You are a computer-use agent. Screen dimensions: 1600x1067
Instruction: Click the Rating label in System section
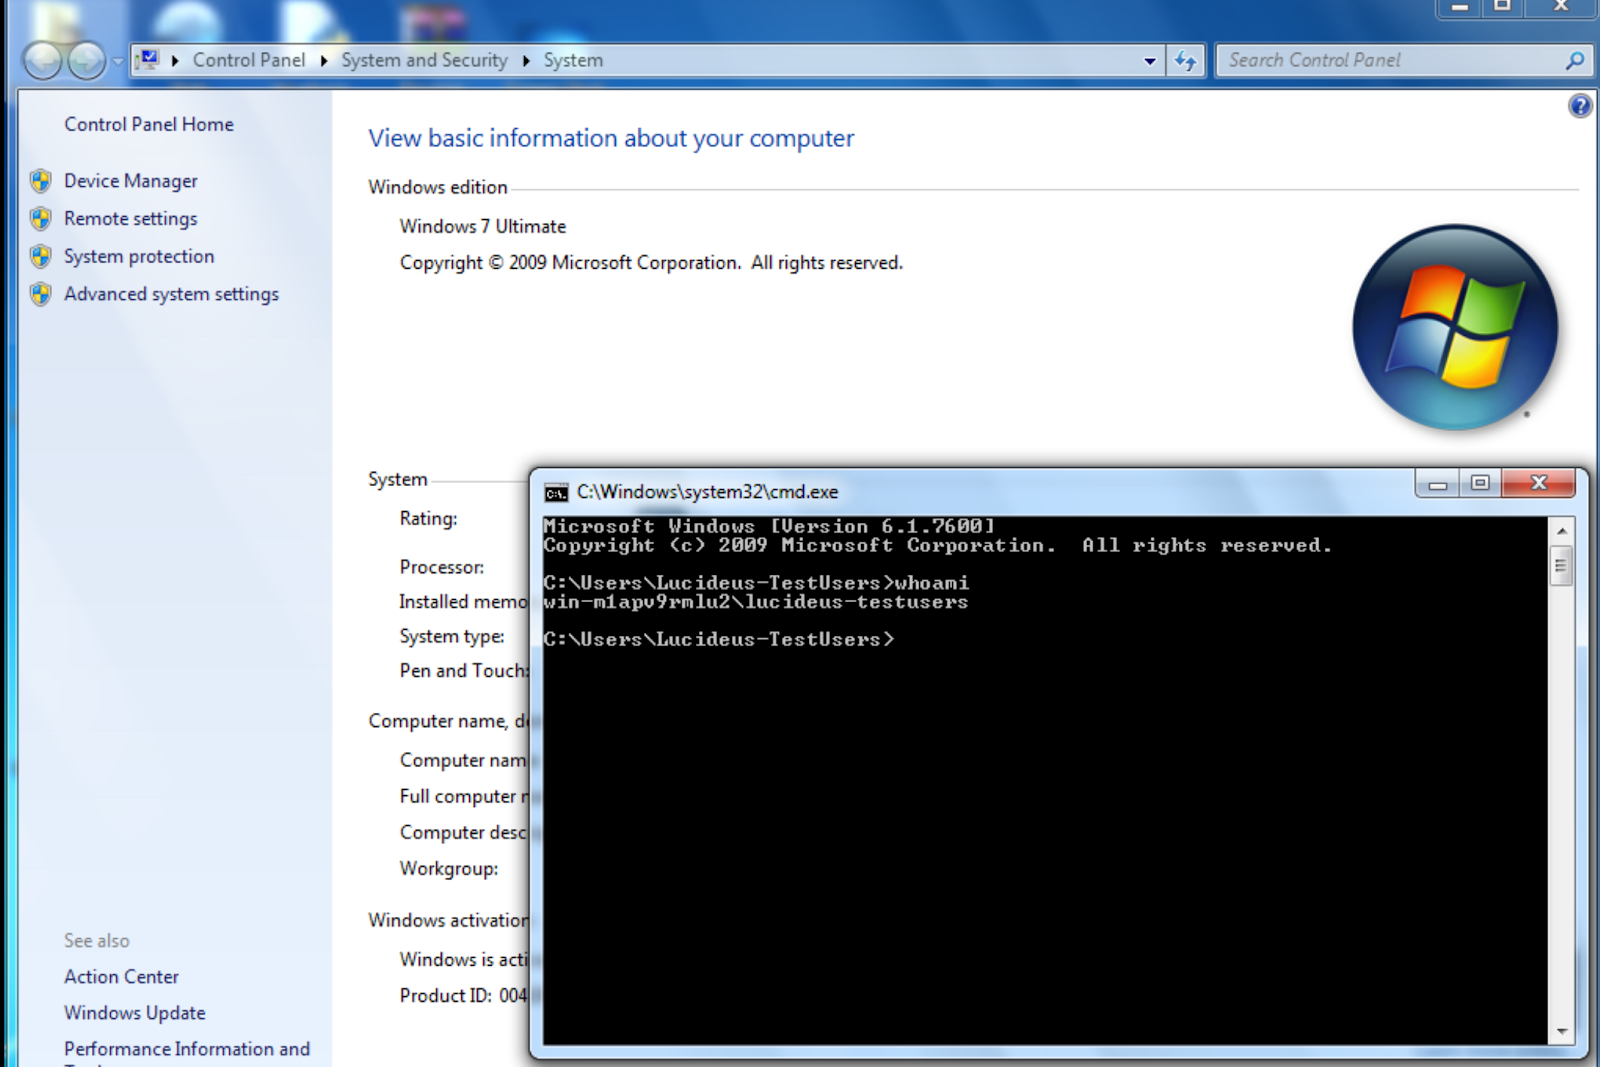click(429, 519)
